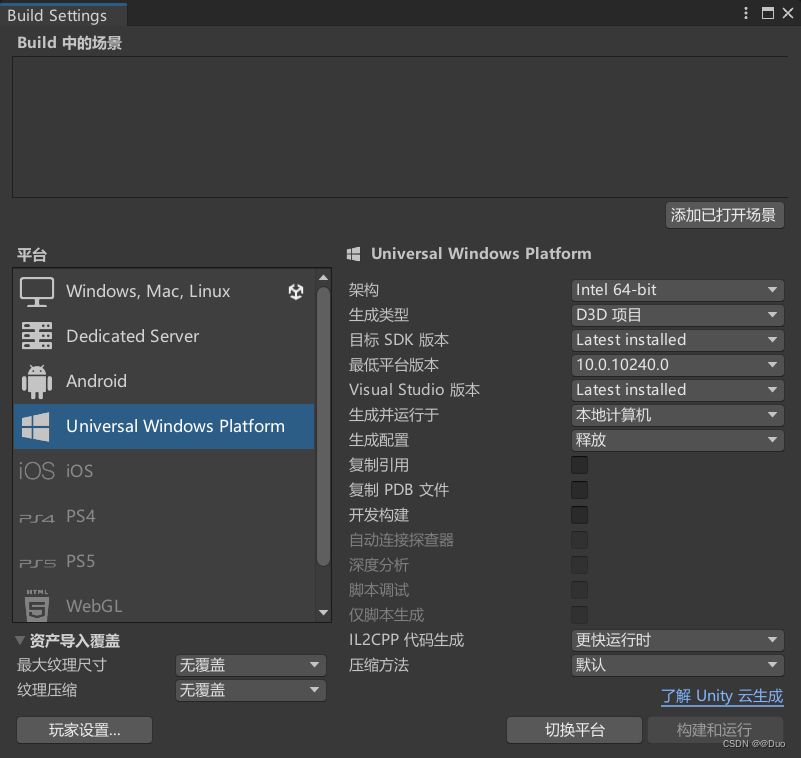This screenshot has width=801, height=758.
Task: Click the Unity logo beside Windows, Mac, Linux
Action: (296, 292)
